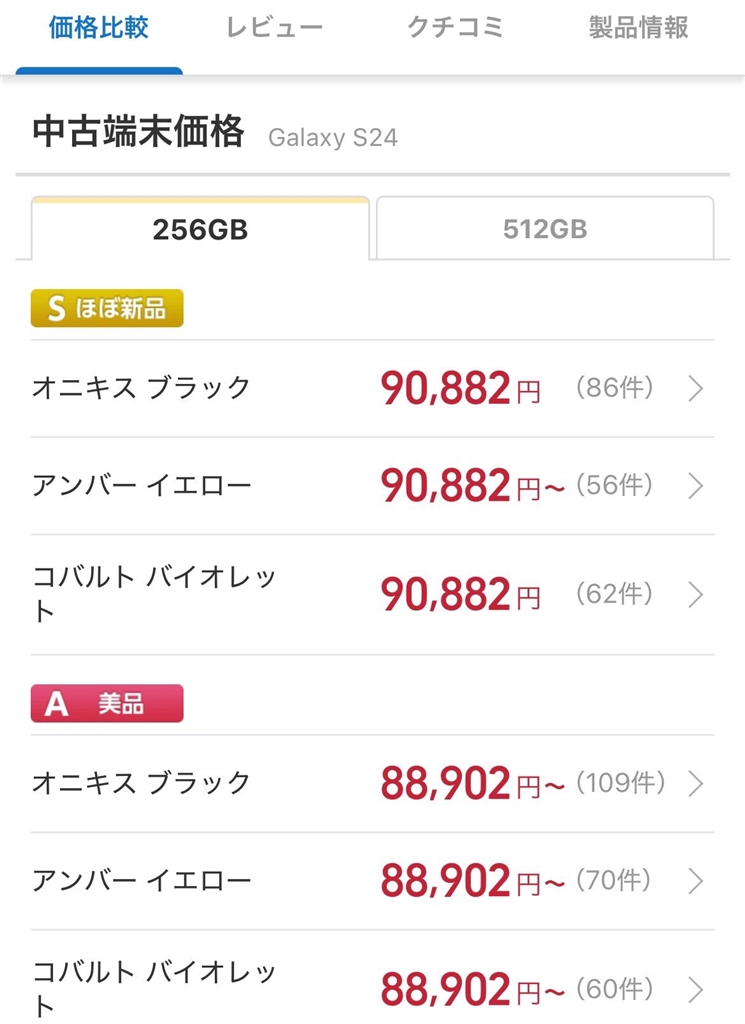This screenshot has width=745, height=1024.
Task: Open the レビュー tab
Action: click(275, 28)
